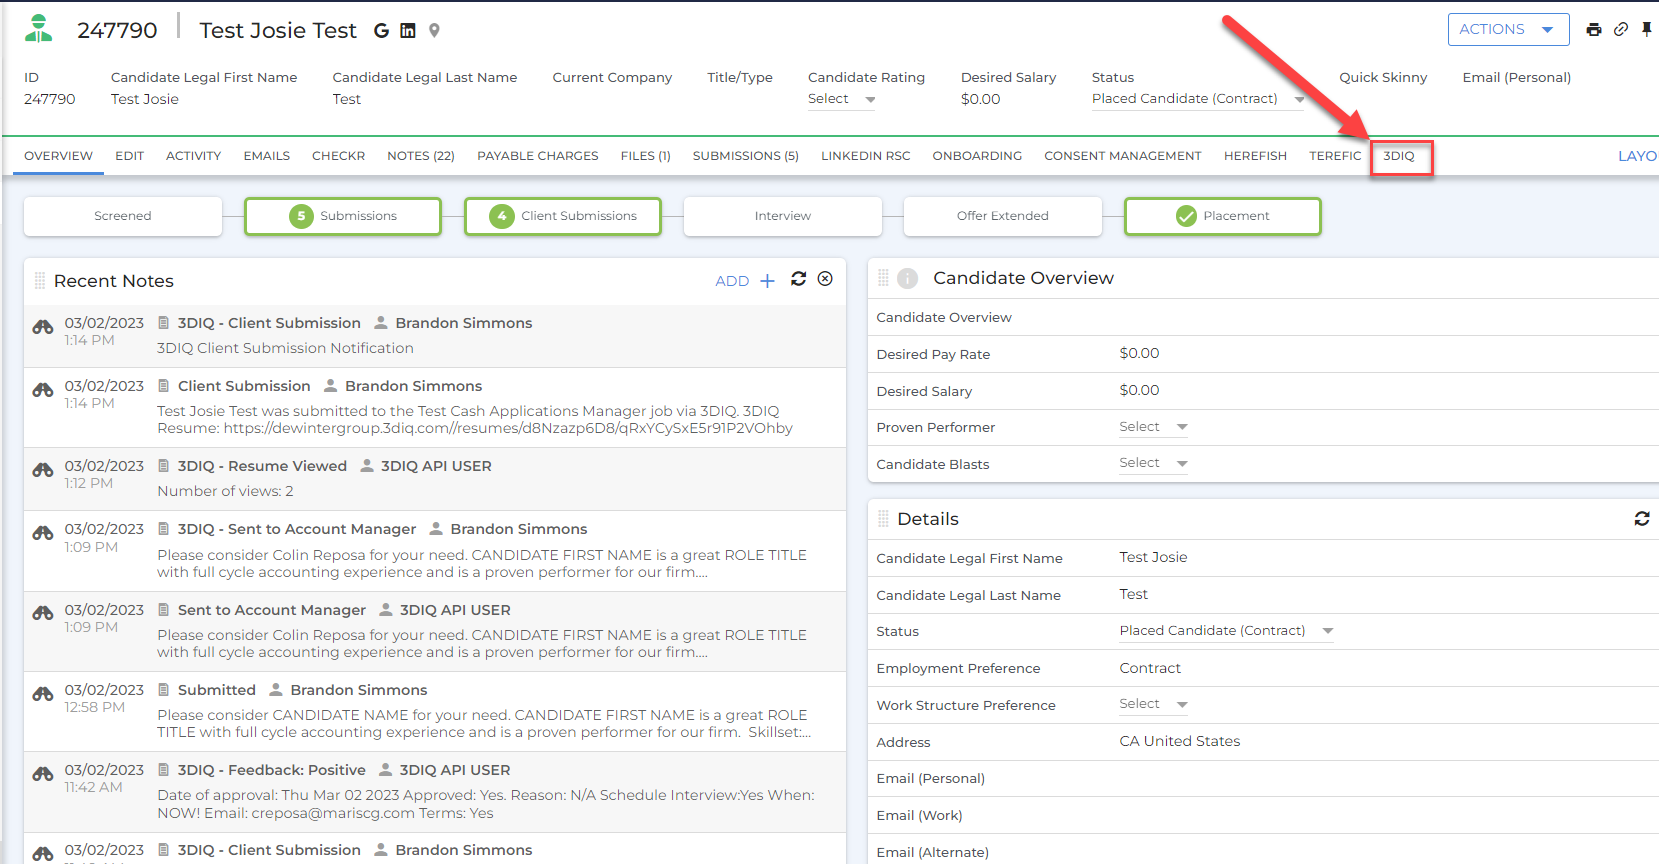The image size is (1659, 864).
Task: Open the Client Submissions workflow step
Action: (563, 216)
